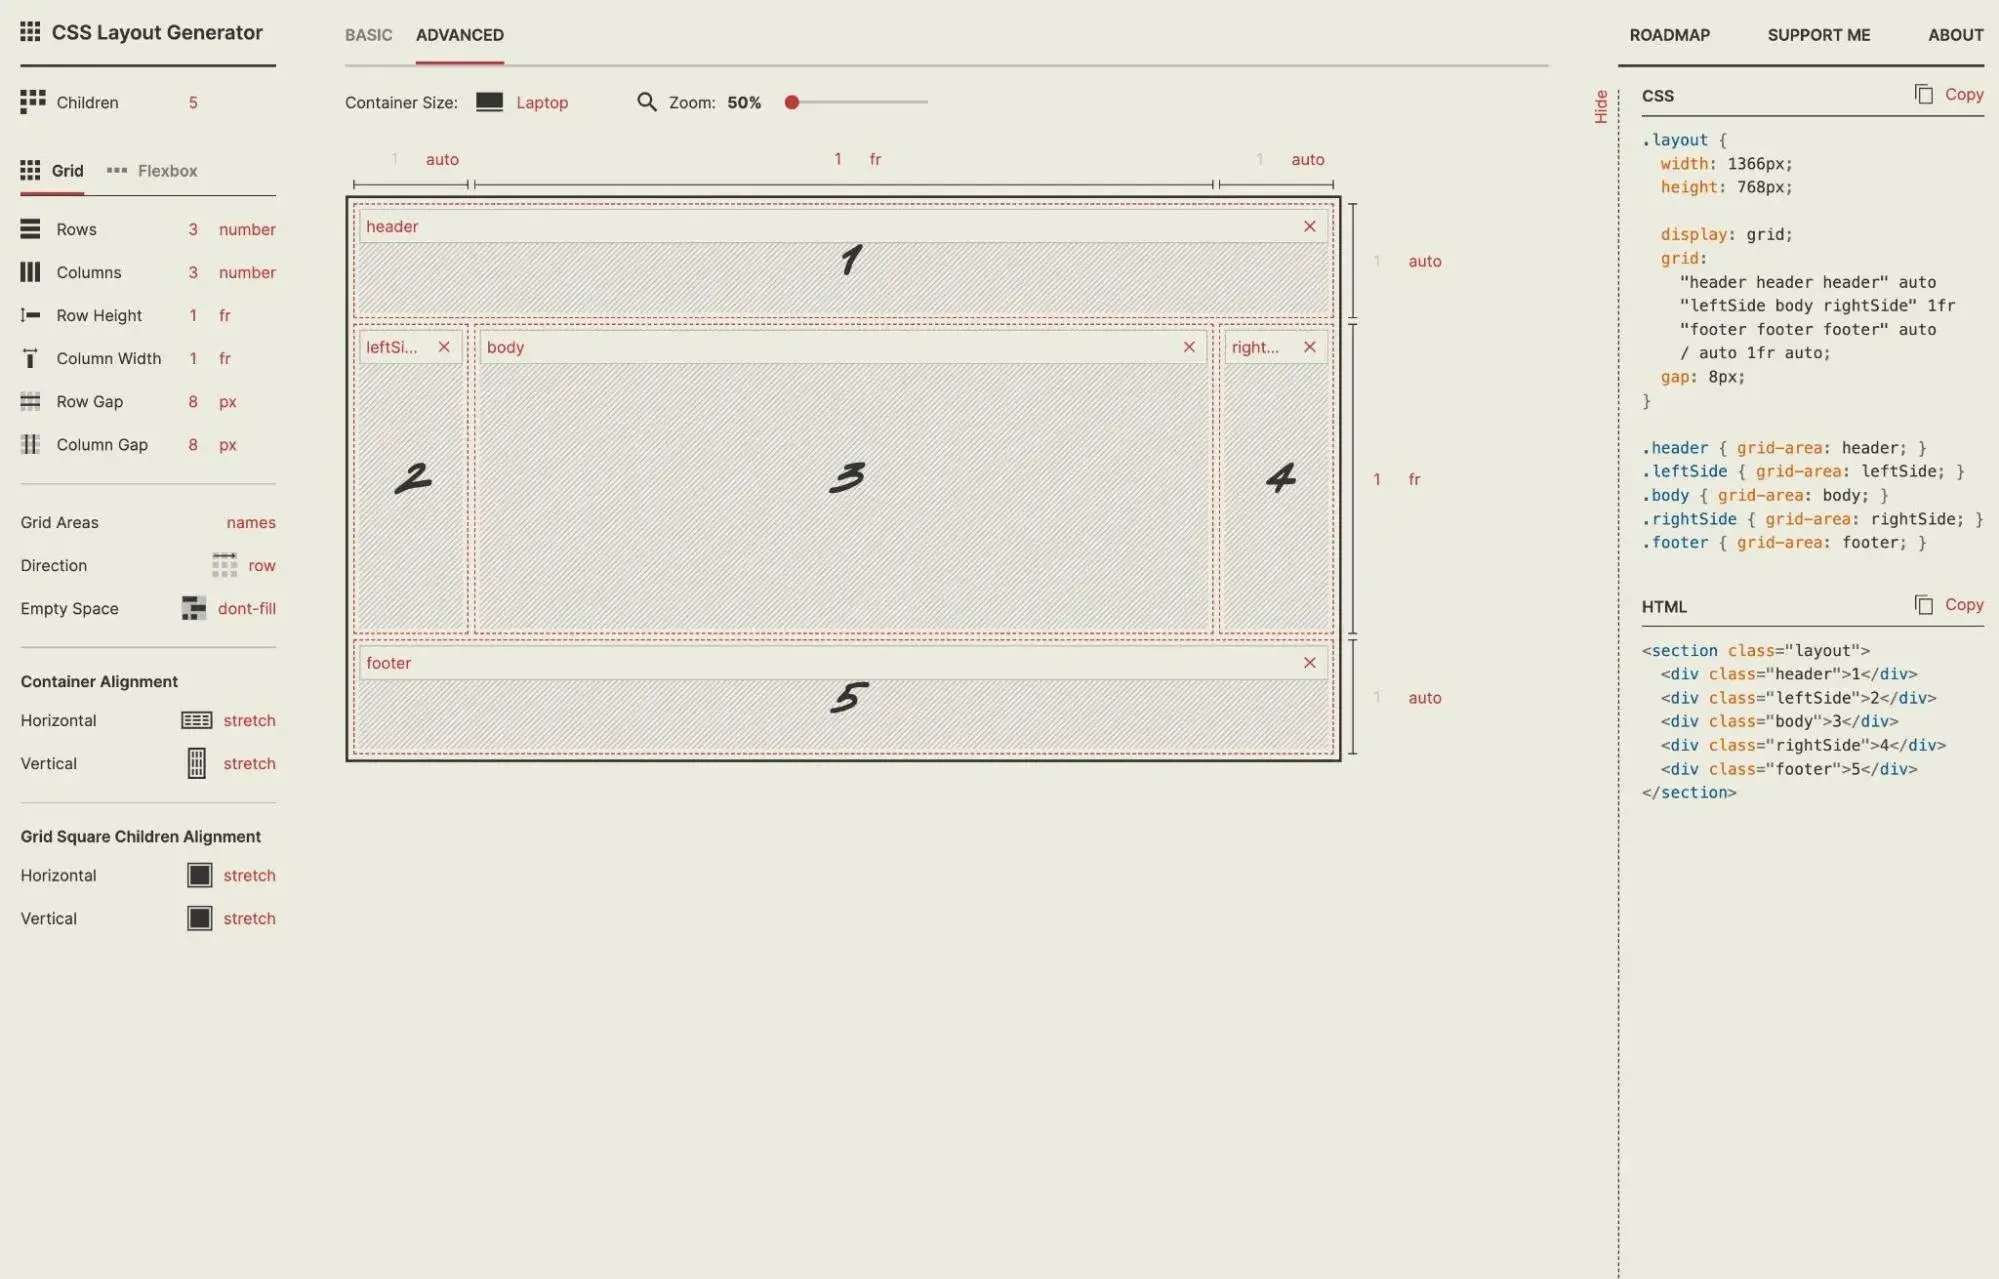This screenshot has width=1999, height=1279.
Task: Open the ADVANCED tab
Action: tap(460, 35)
